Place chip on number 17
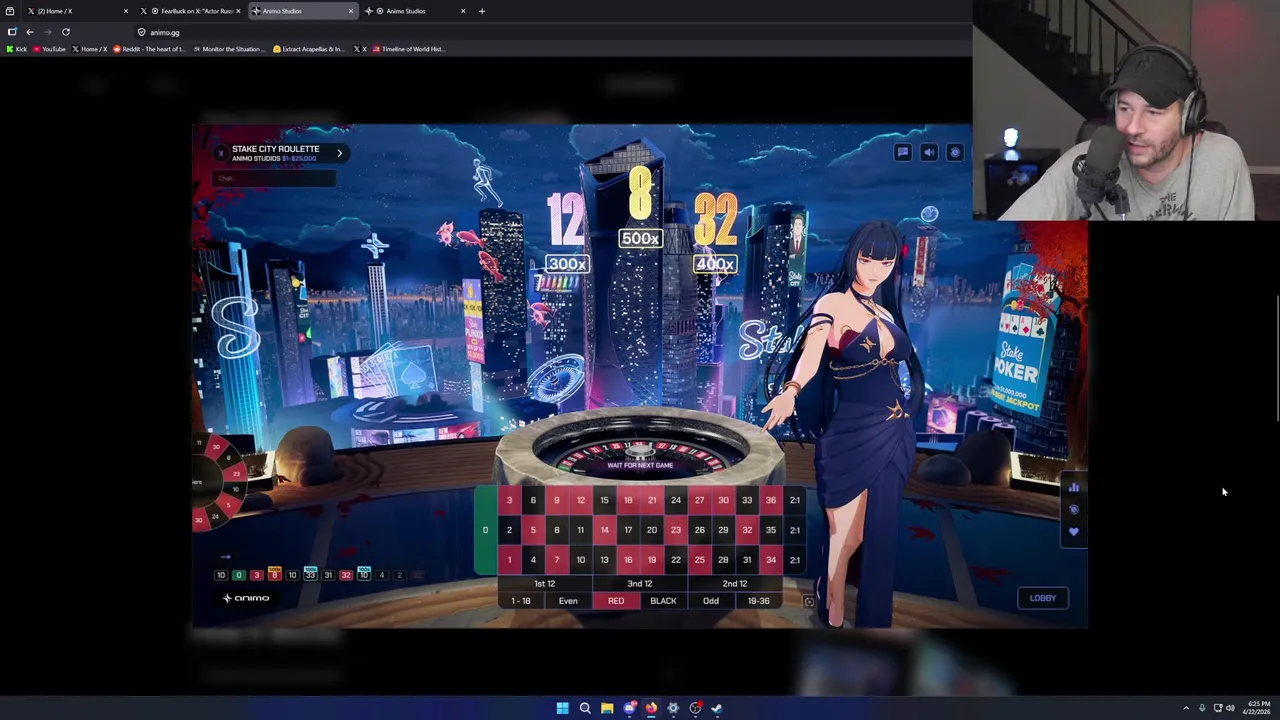Image resolution: width=1280 pixels, height=720 pixels. 628,530
